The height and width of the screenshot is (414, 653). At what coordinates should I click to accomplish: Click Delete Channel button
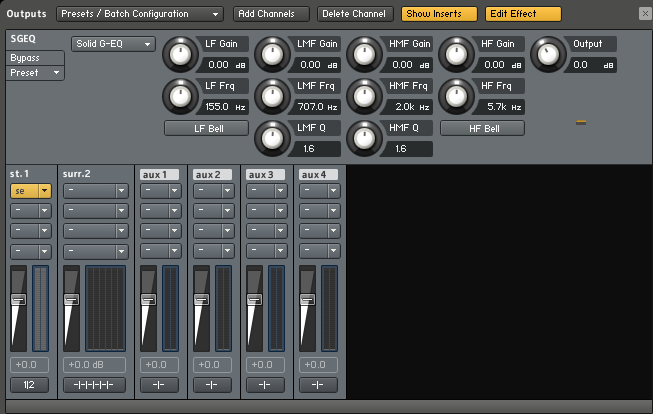click(355, 14)
